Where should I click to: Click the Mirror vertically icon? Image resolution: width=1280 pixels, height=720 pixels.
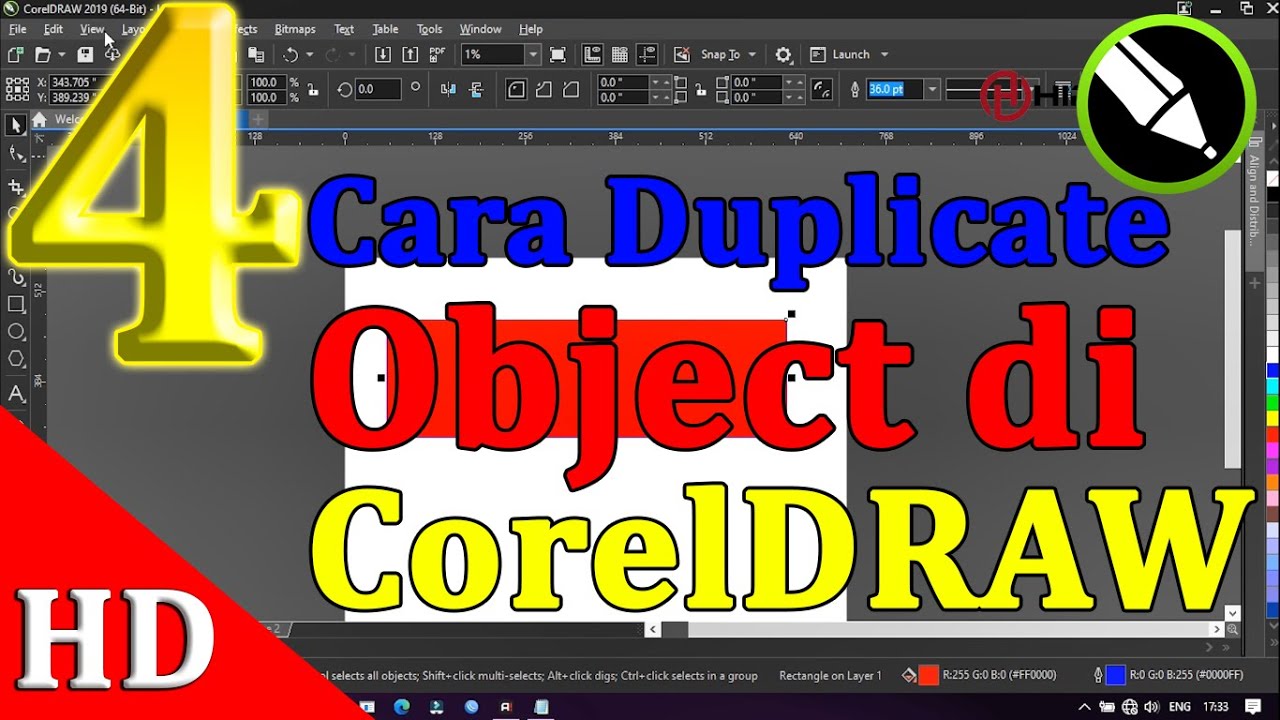[x=476, y=89]
